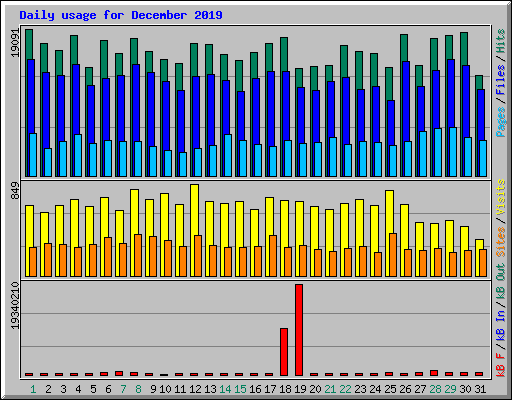Select green day label "22" on the x-axis
The height and width of the screenshot is (400, 512).
[345, 389]
